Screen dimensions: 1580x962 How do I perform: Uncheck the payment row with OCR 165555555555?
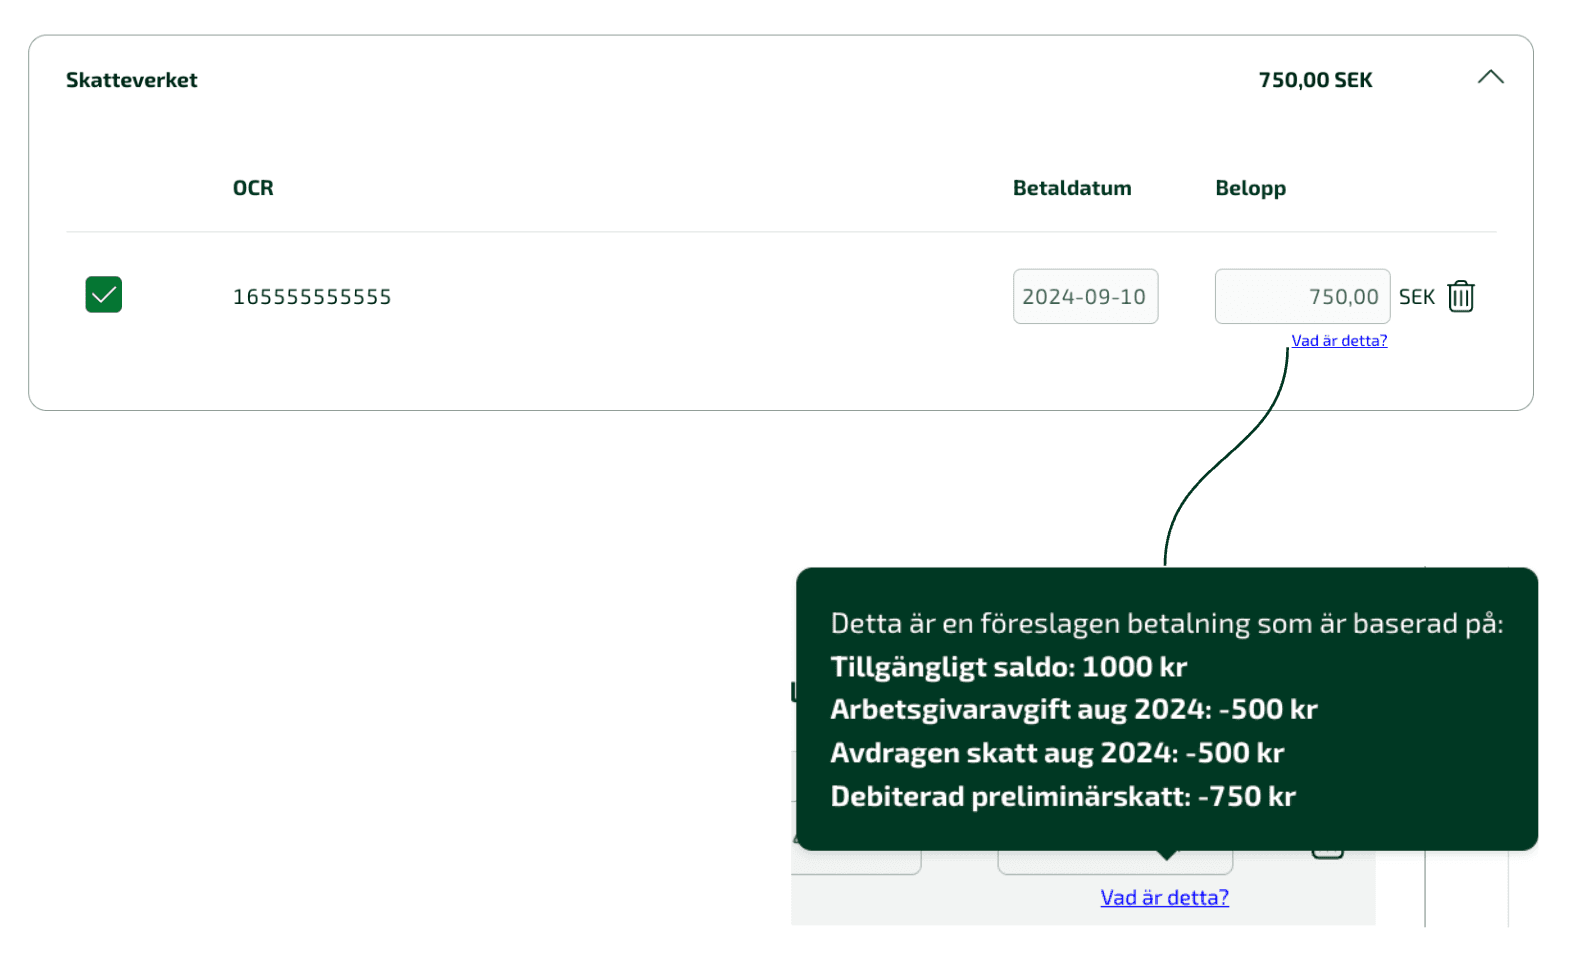click(104, 295)
